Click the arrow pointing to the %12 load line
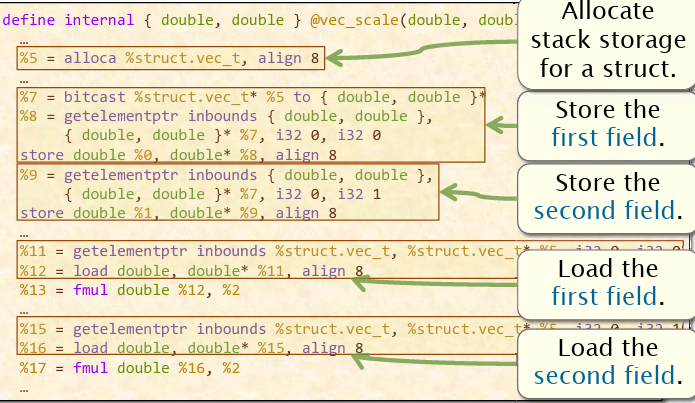 click(x=430, y=281)
